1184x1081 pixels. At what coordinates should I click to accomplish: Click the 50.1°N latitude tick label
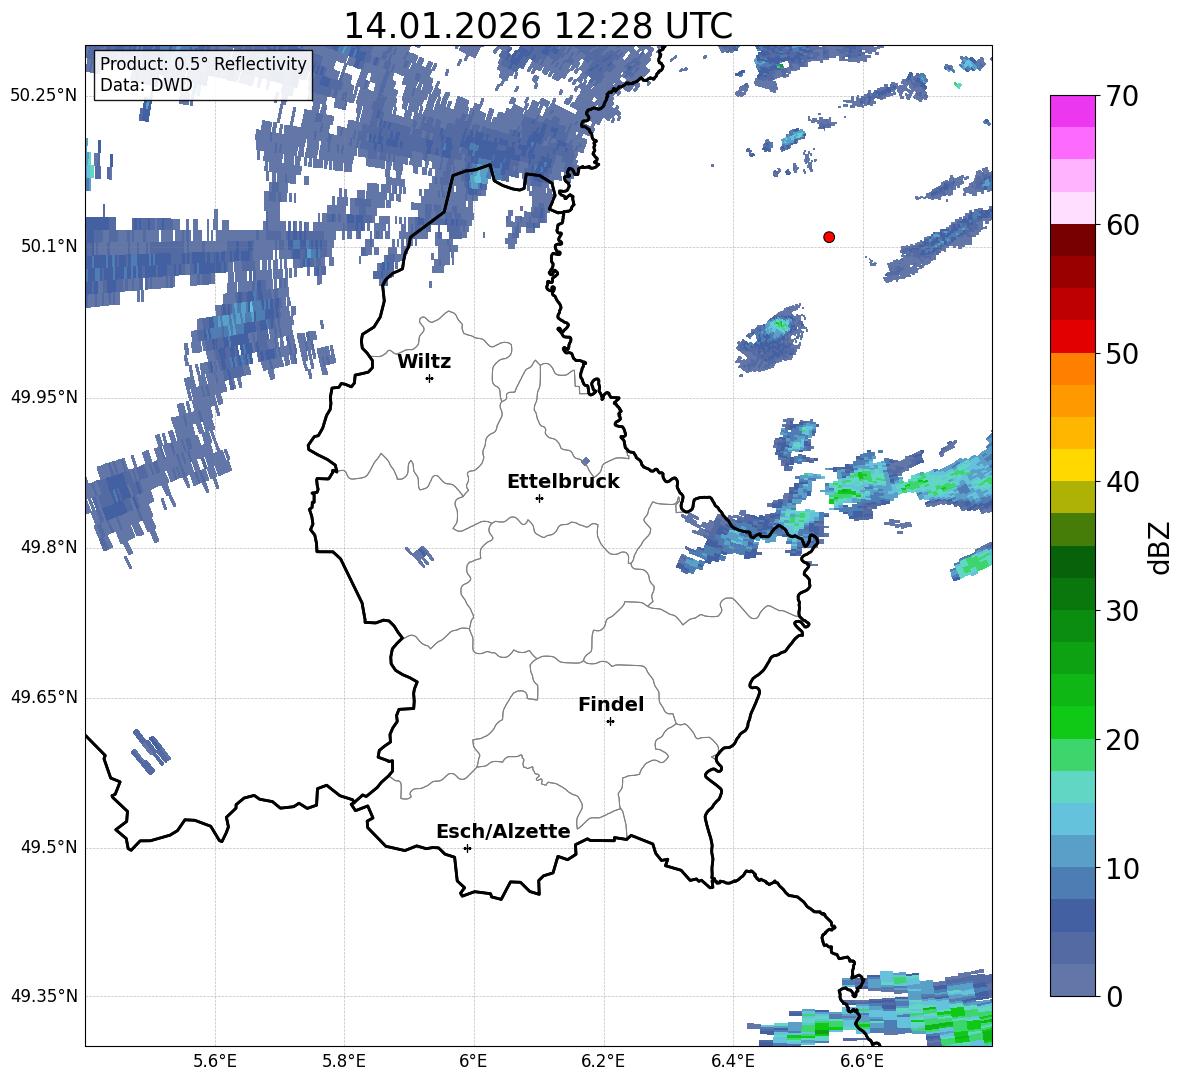pos(50,246)
